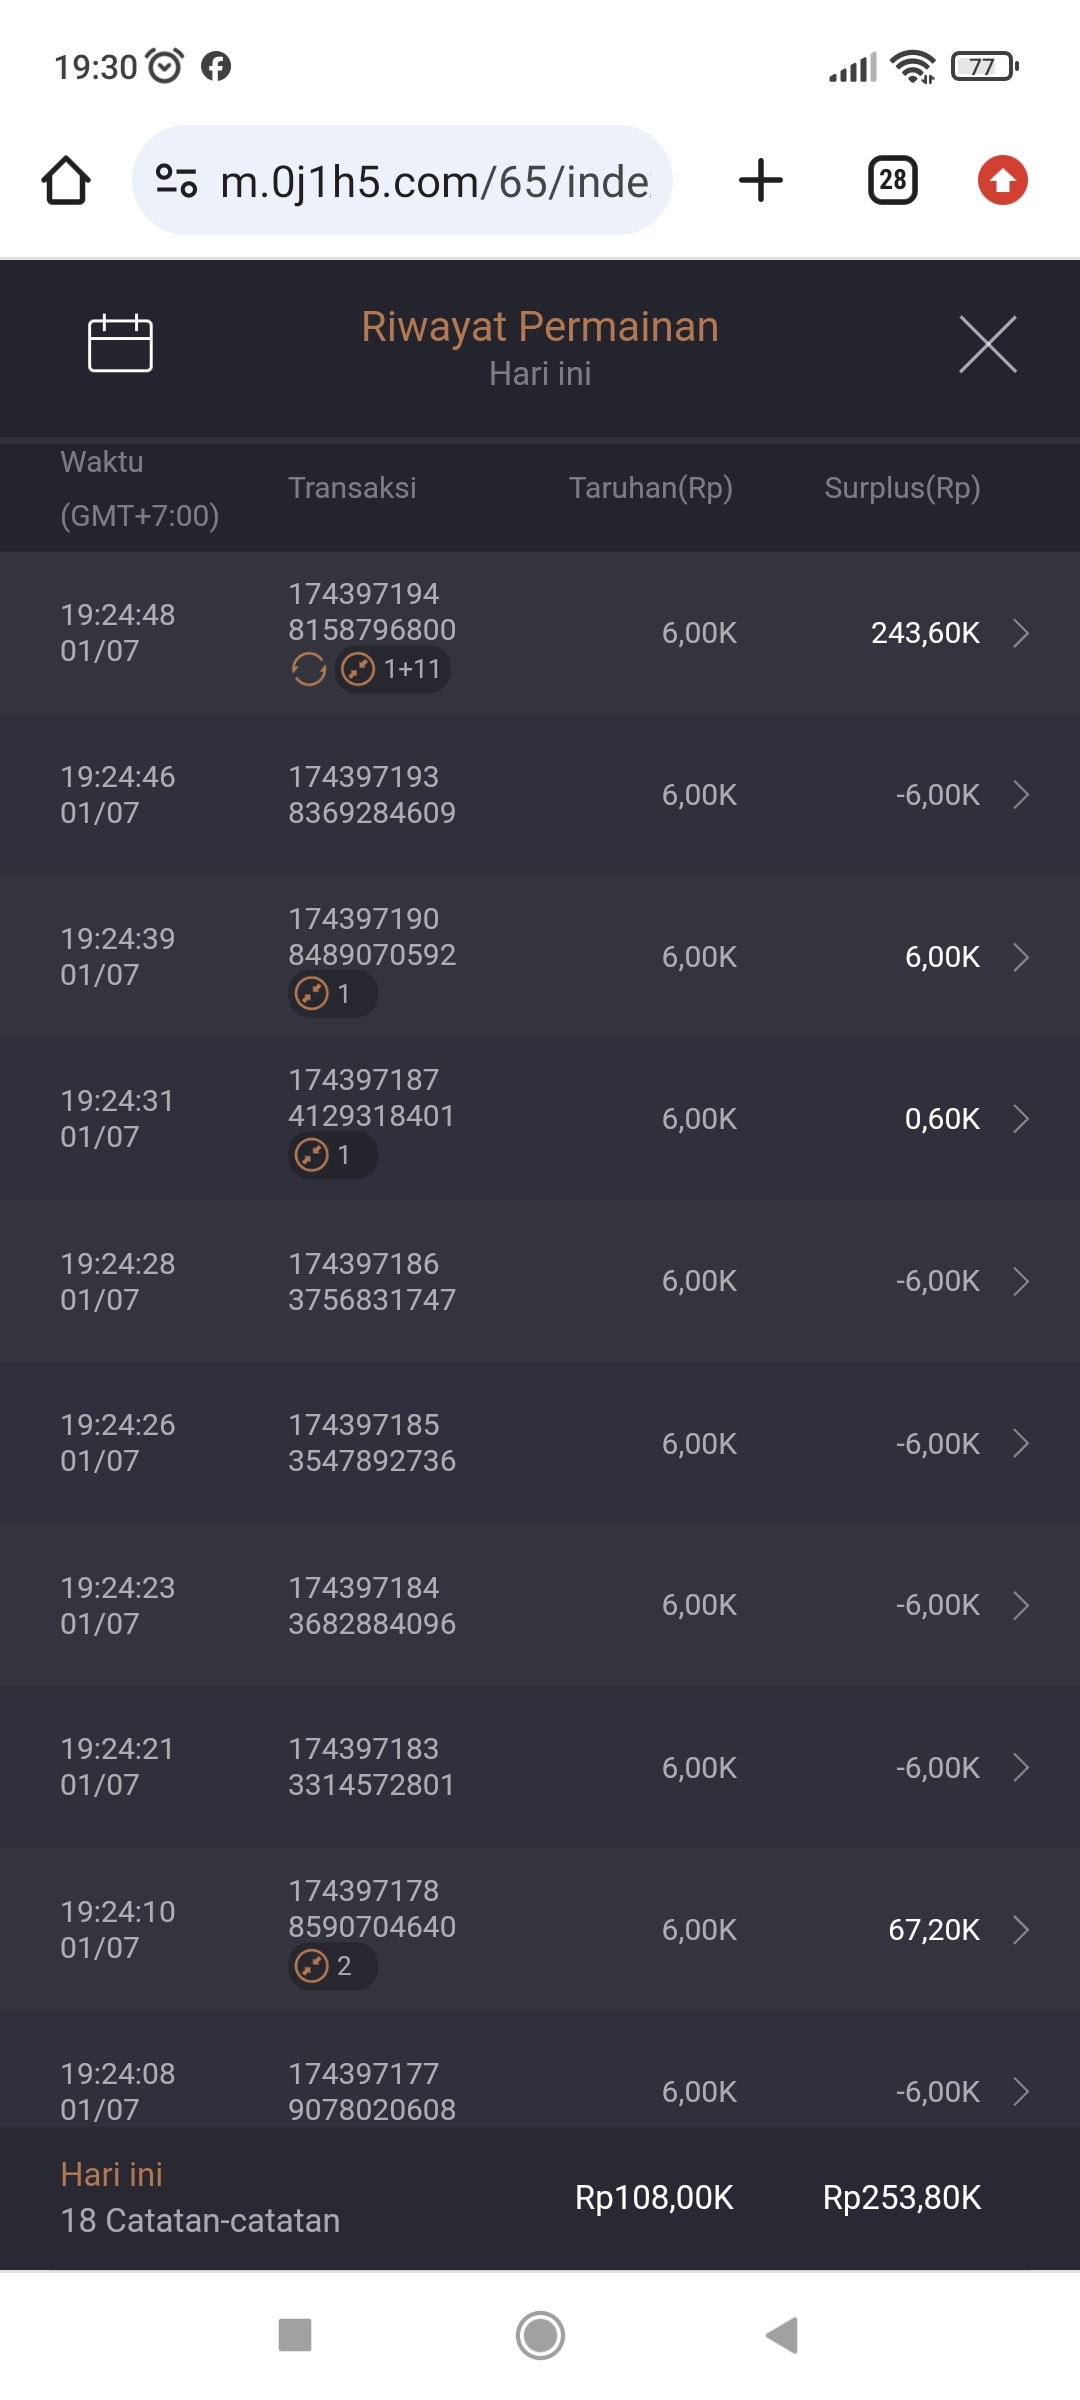Expand details for the 19:24:31 transaction
The image size is (1080, 2400).
pyautogui.click(x=1020, y=1119)
